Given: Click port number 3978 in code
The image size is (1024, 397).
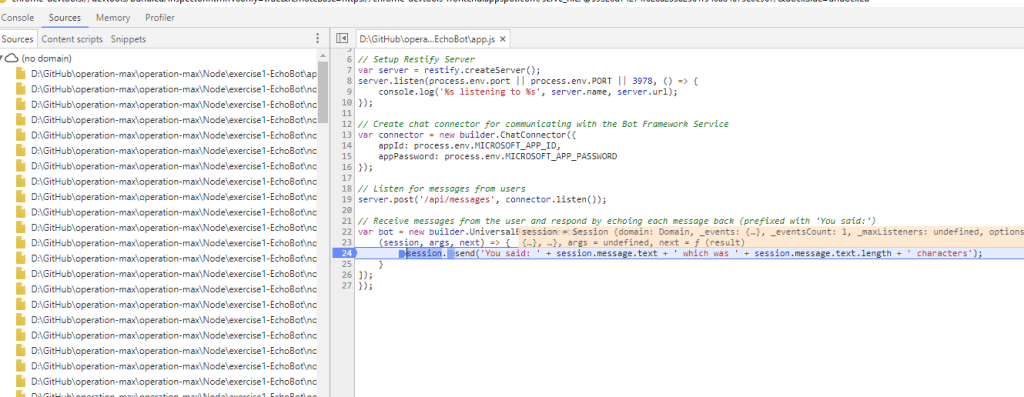Looking at the screenshot, I should 643,81.
